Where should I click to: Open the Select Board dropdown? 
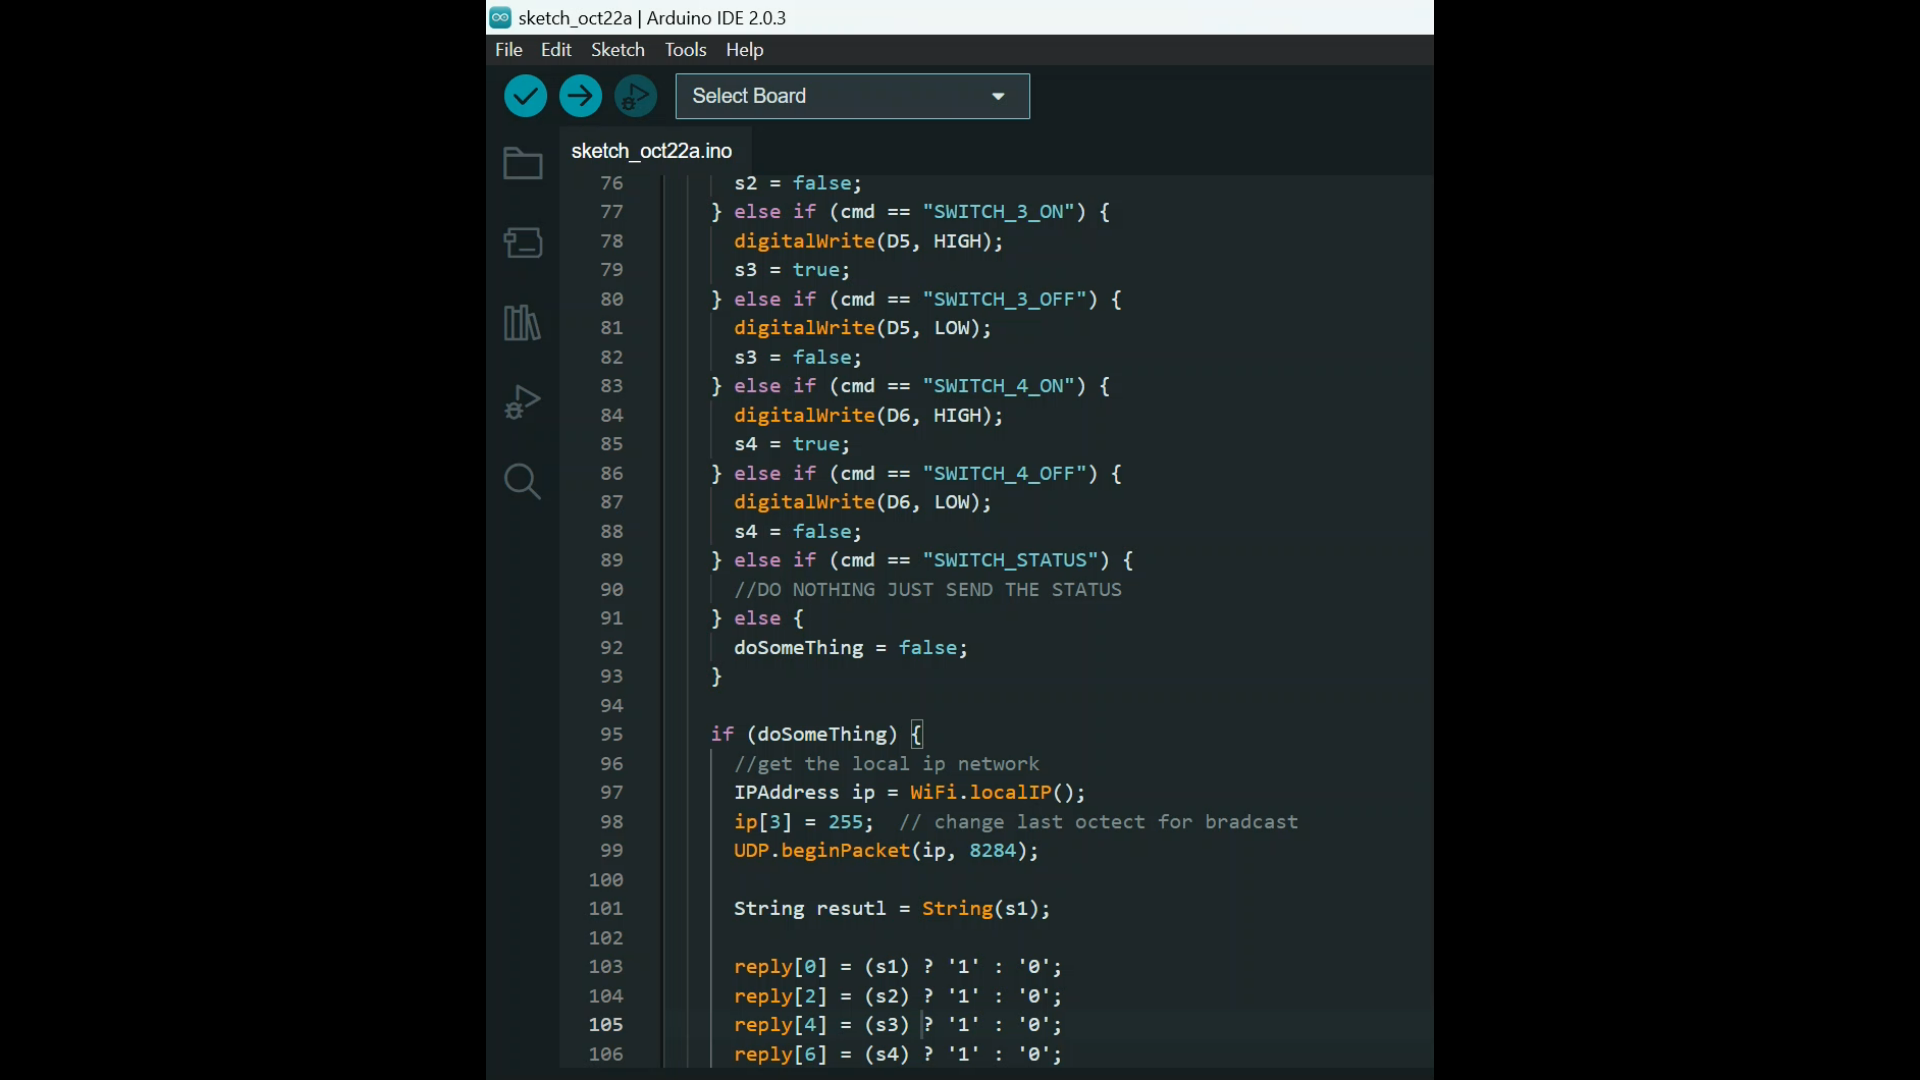(x=851, y=96)
